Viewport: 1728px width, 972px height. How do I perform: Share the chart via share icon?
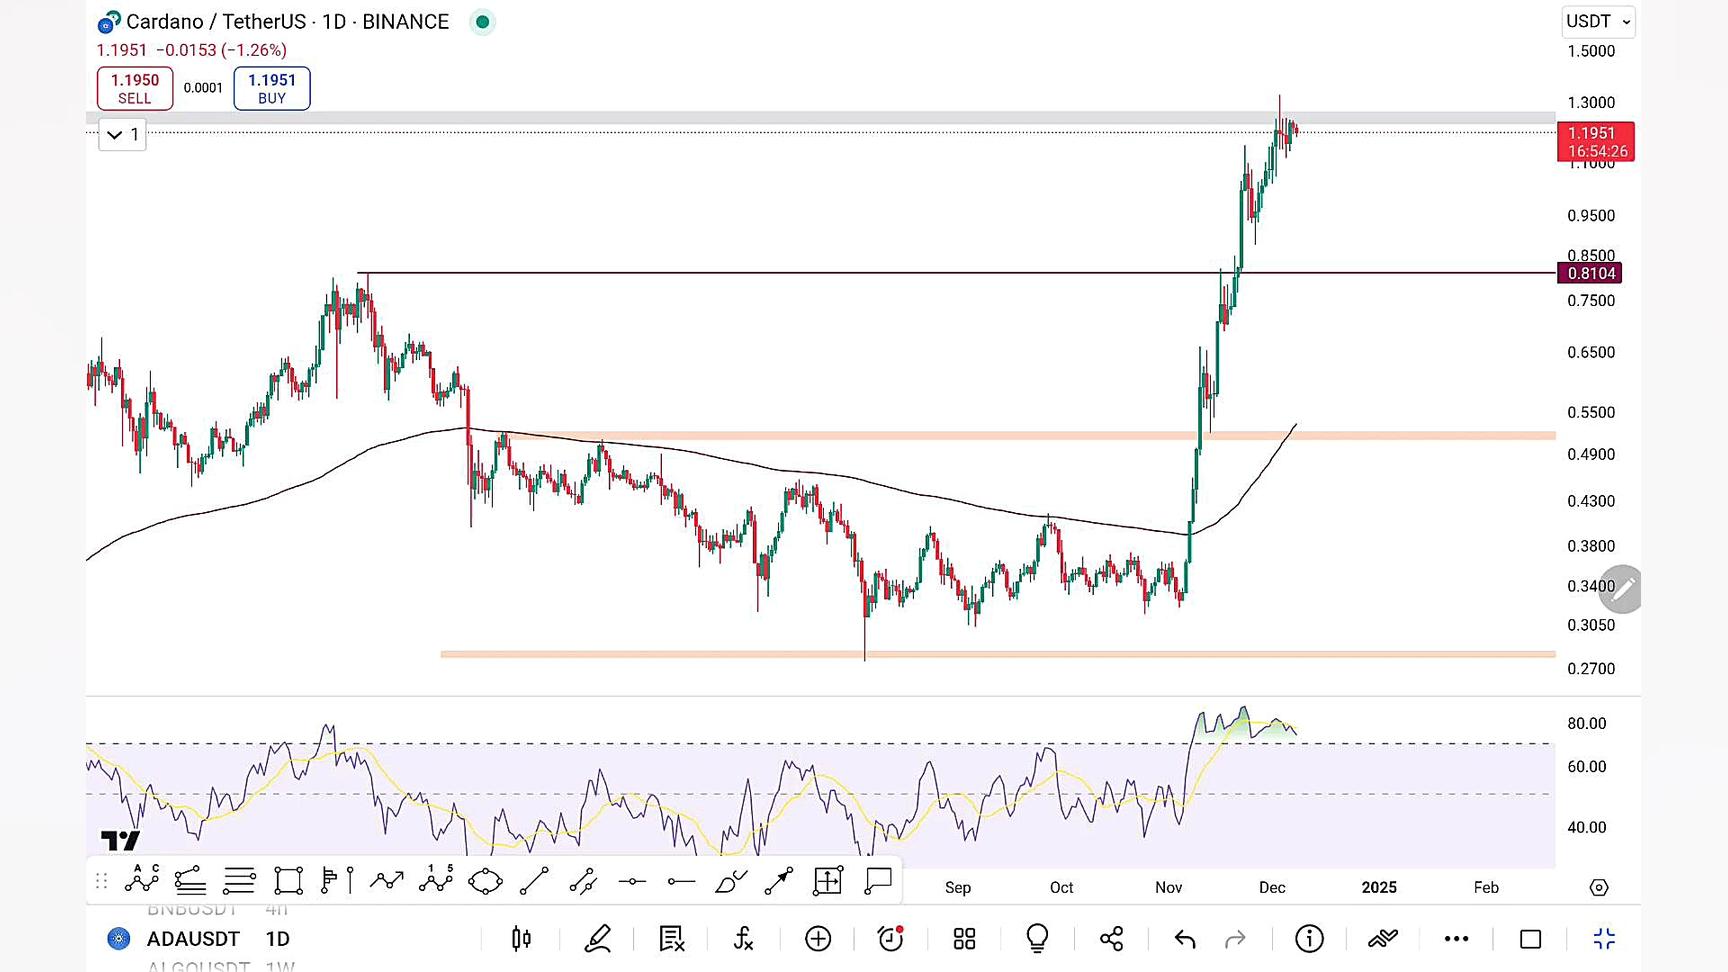click(x=1111, y=939)
